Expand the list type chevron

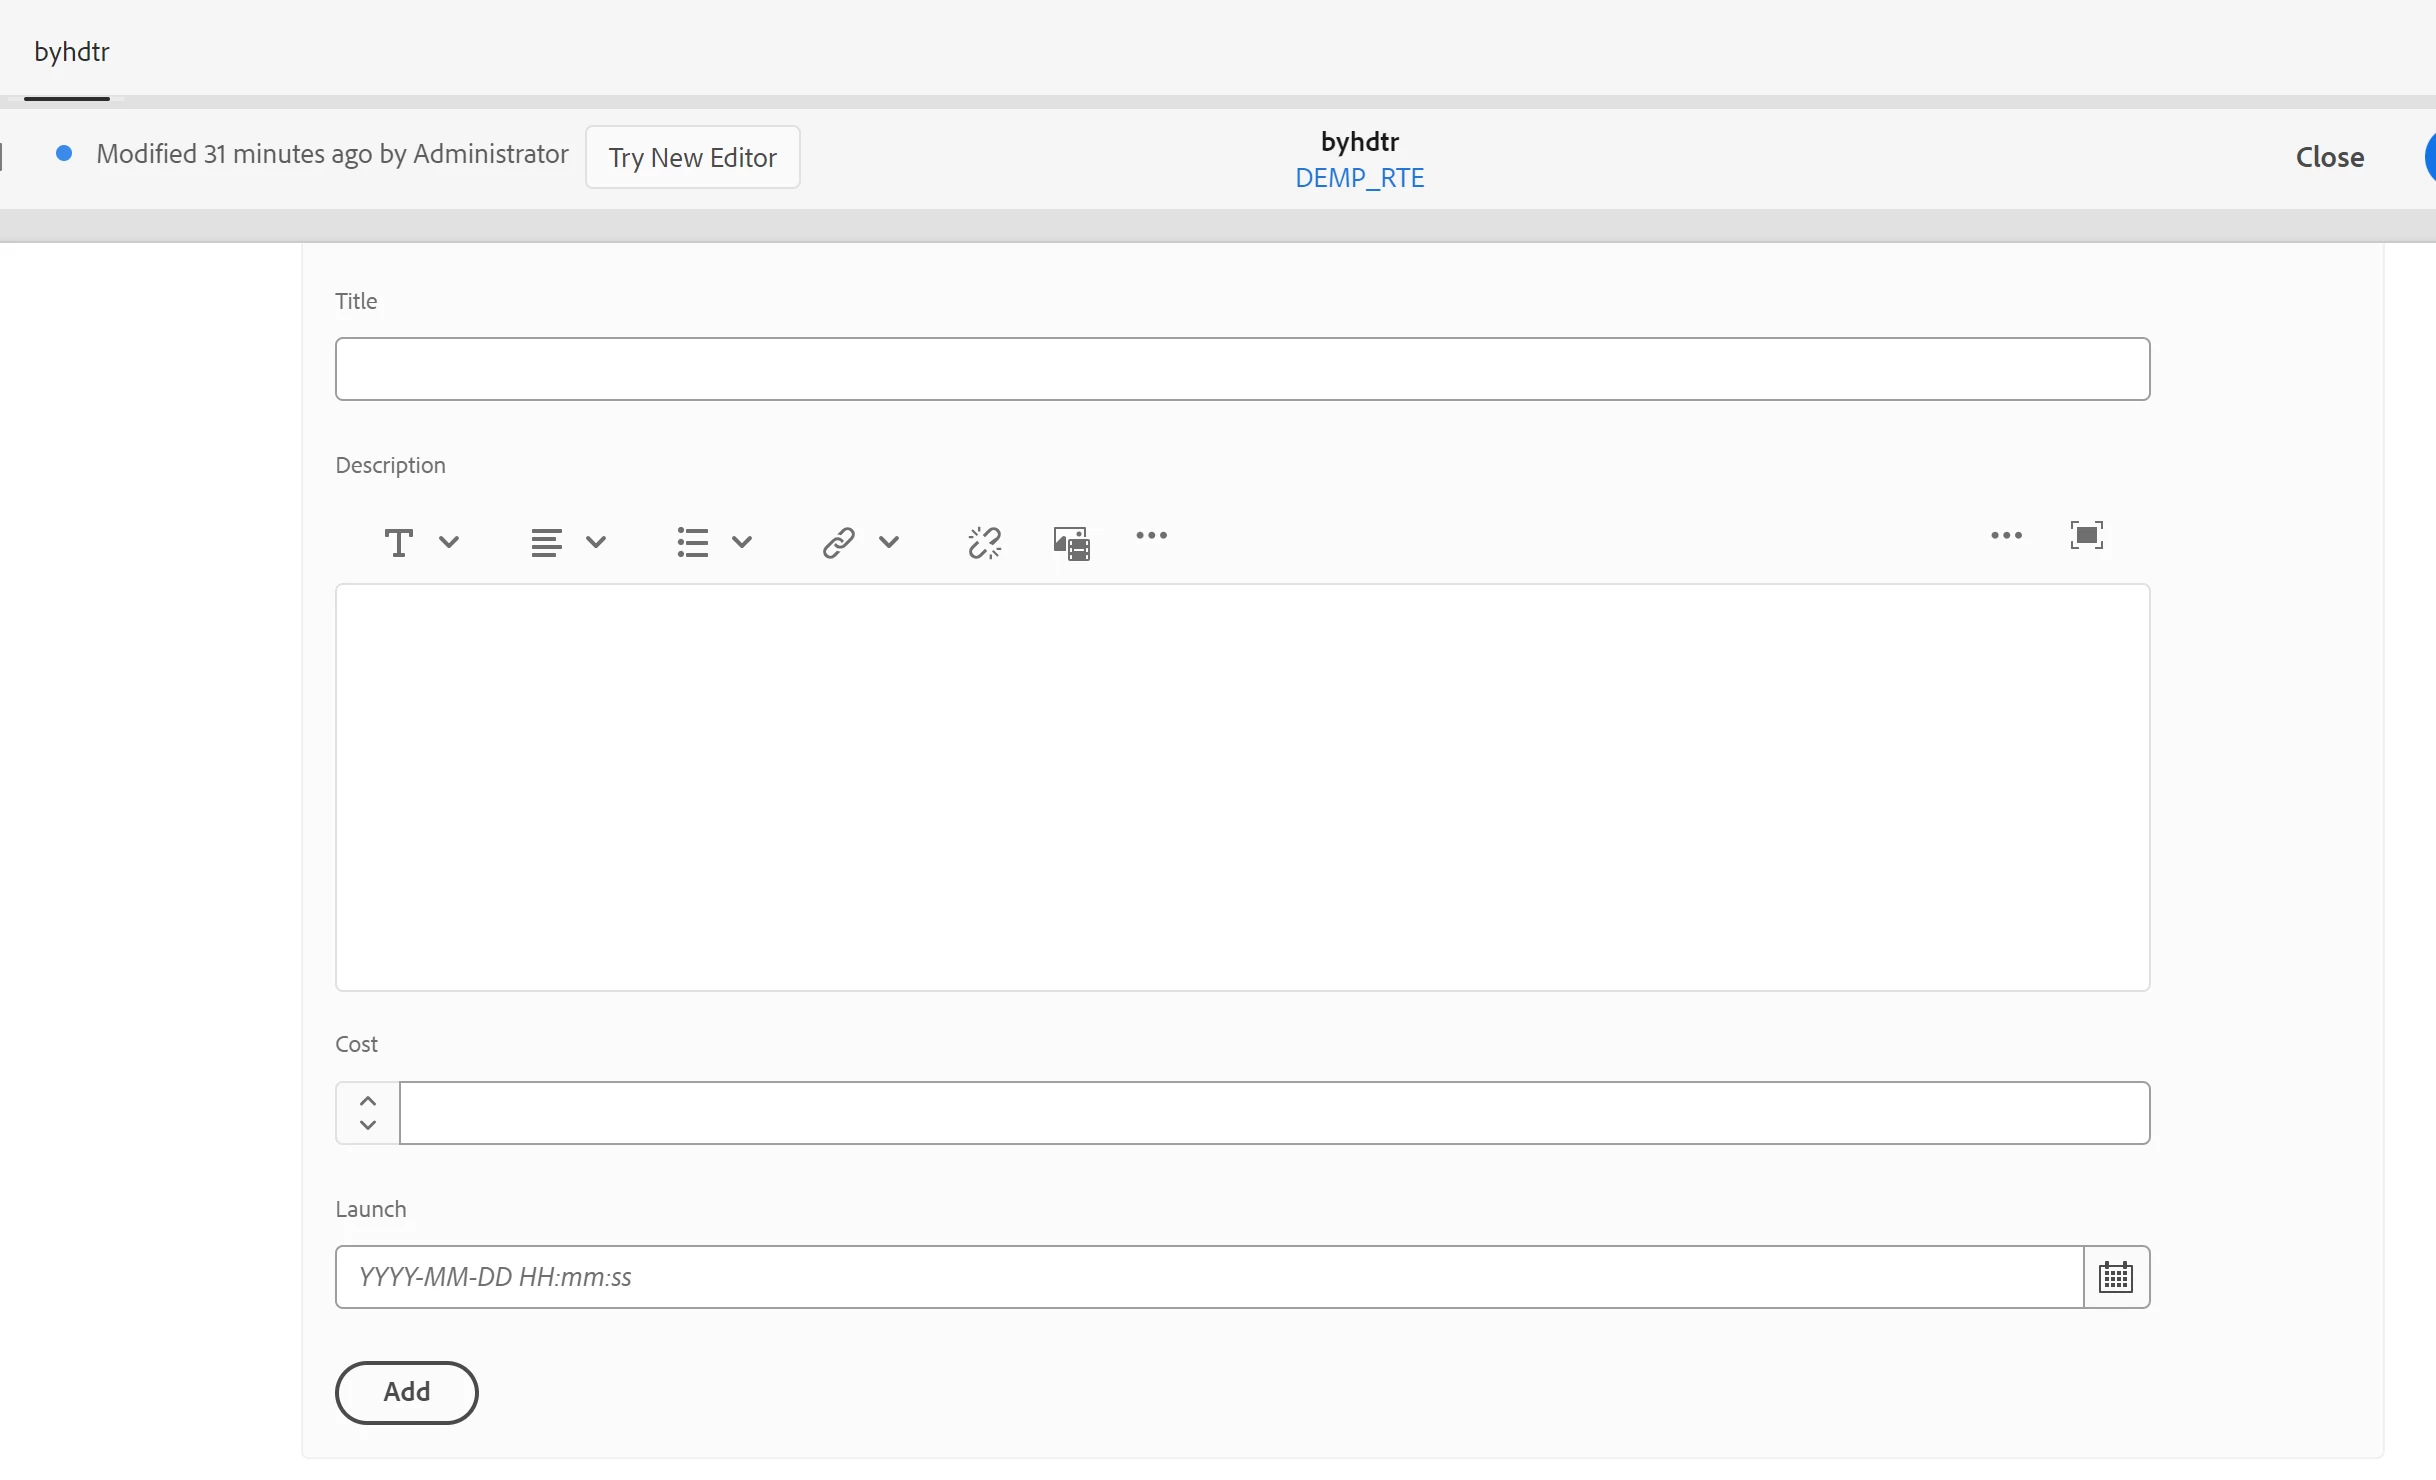742,543
